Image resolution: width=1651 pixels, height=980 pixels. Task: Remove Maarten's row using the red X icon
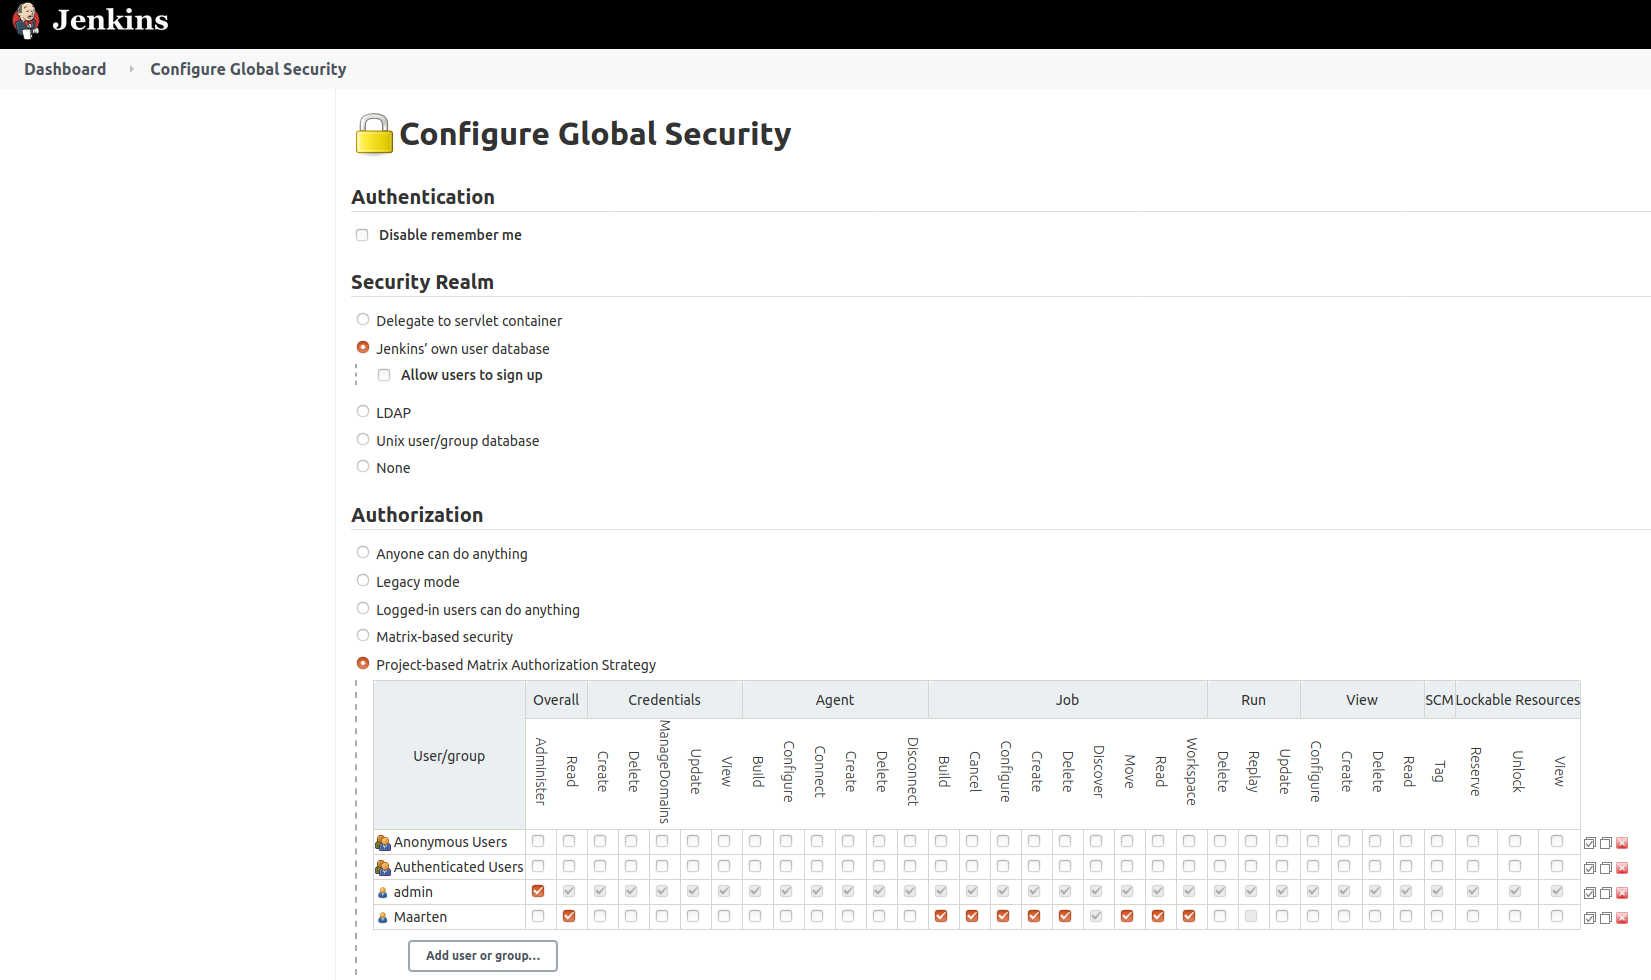(x=1621, y=917)
